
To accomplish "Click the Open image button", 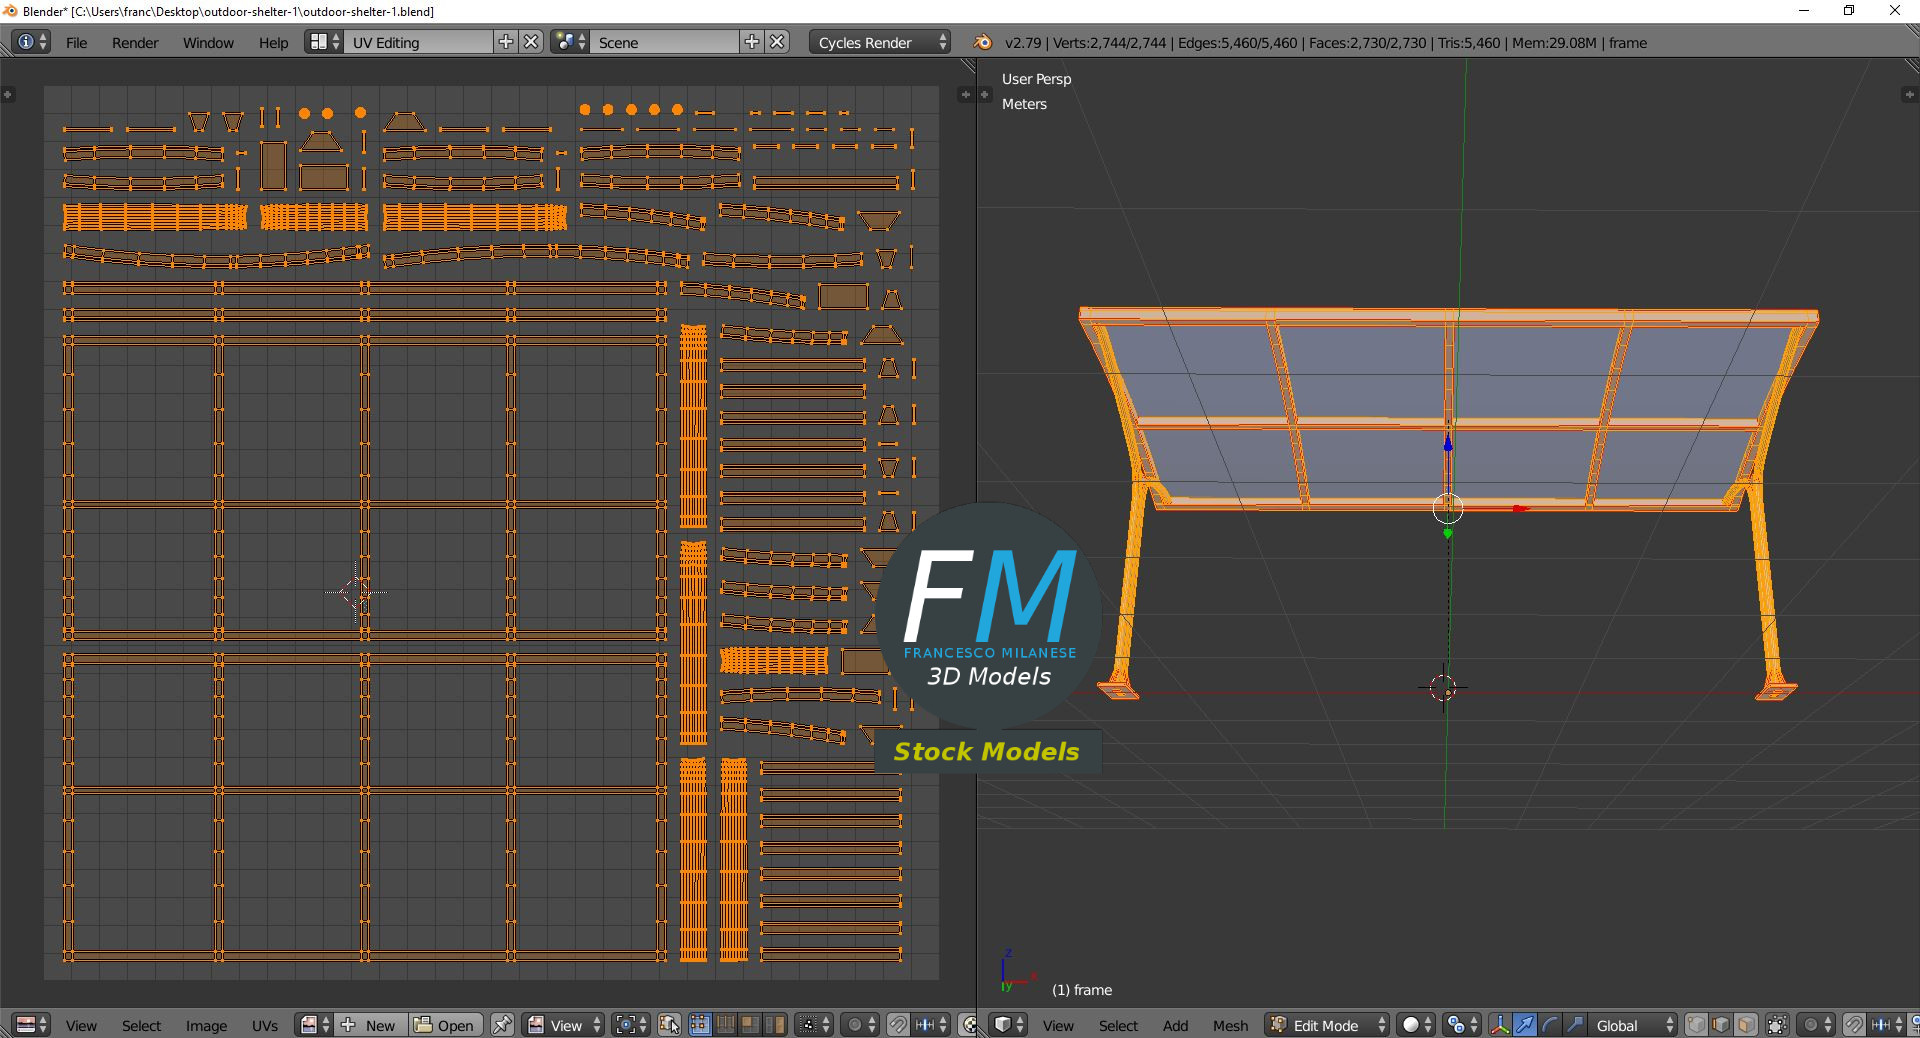I will (446, 1025).
